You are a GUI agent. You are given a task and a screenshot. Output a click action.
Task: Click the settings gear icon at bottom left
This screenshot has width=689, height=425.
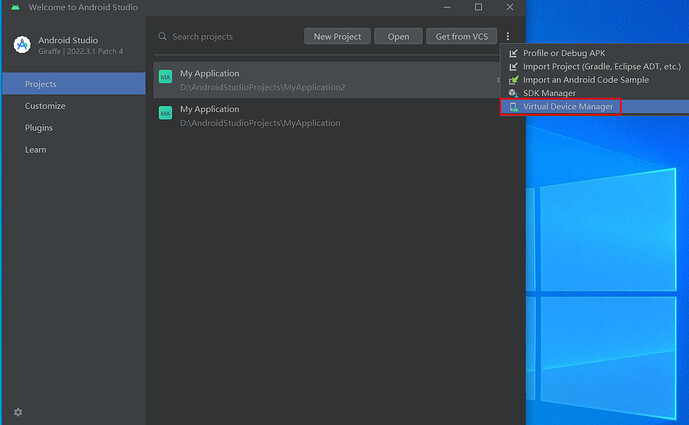[x=18, y=412]
